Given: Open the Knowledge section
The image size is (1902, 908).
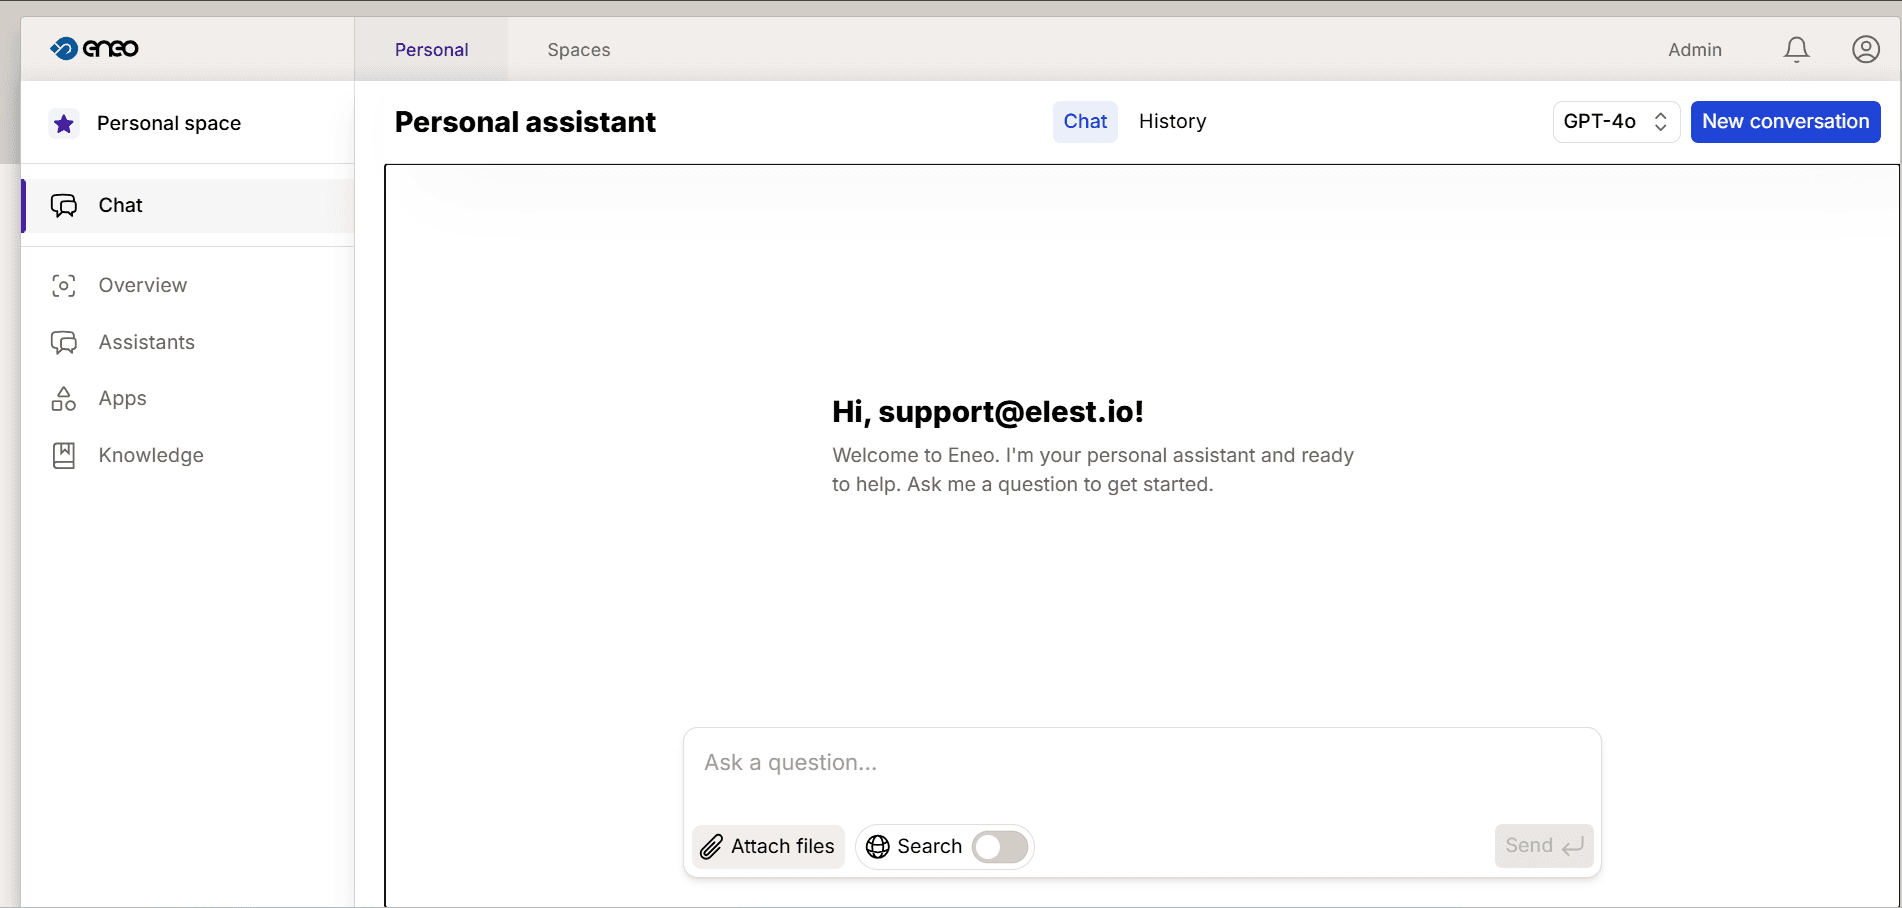Looking at the screenshot, I should tap(149, 455).
